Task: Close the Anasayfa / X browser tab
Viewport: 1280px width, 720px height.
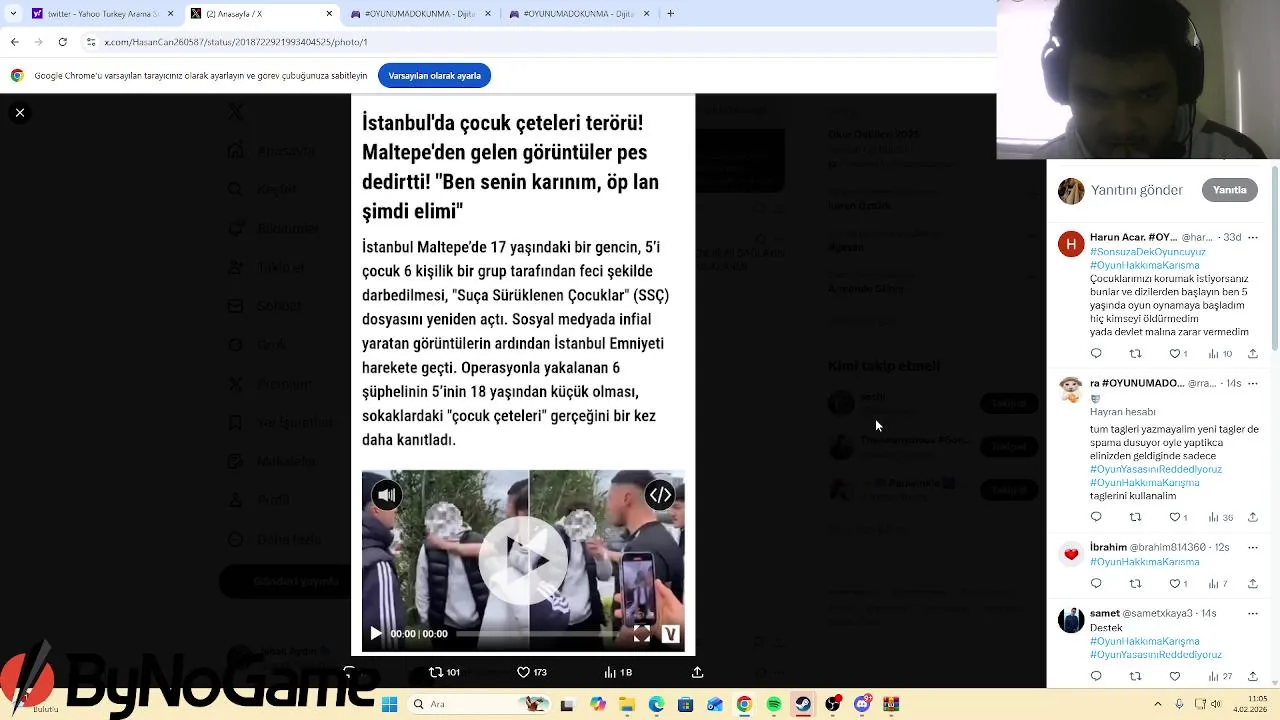Action: point(329,14)
